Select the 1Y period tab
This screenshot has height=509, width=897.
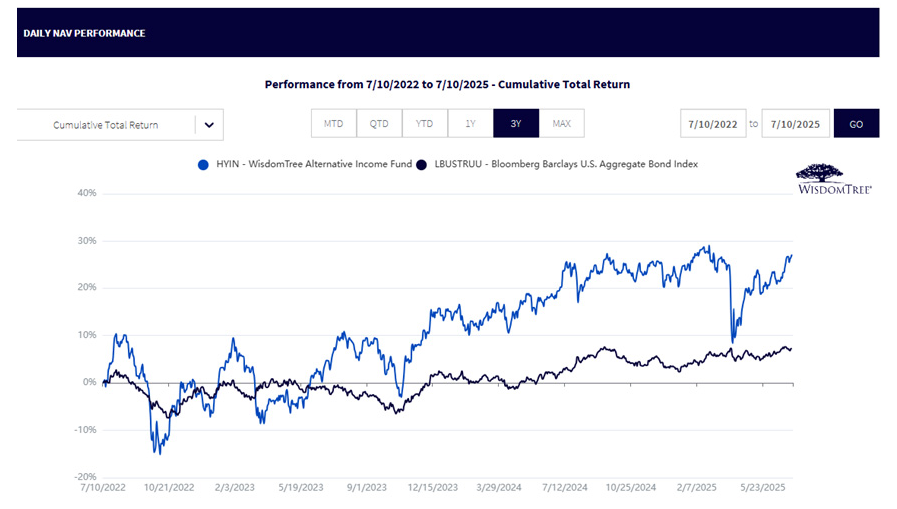(x=470, y=124)
